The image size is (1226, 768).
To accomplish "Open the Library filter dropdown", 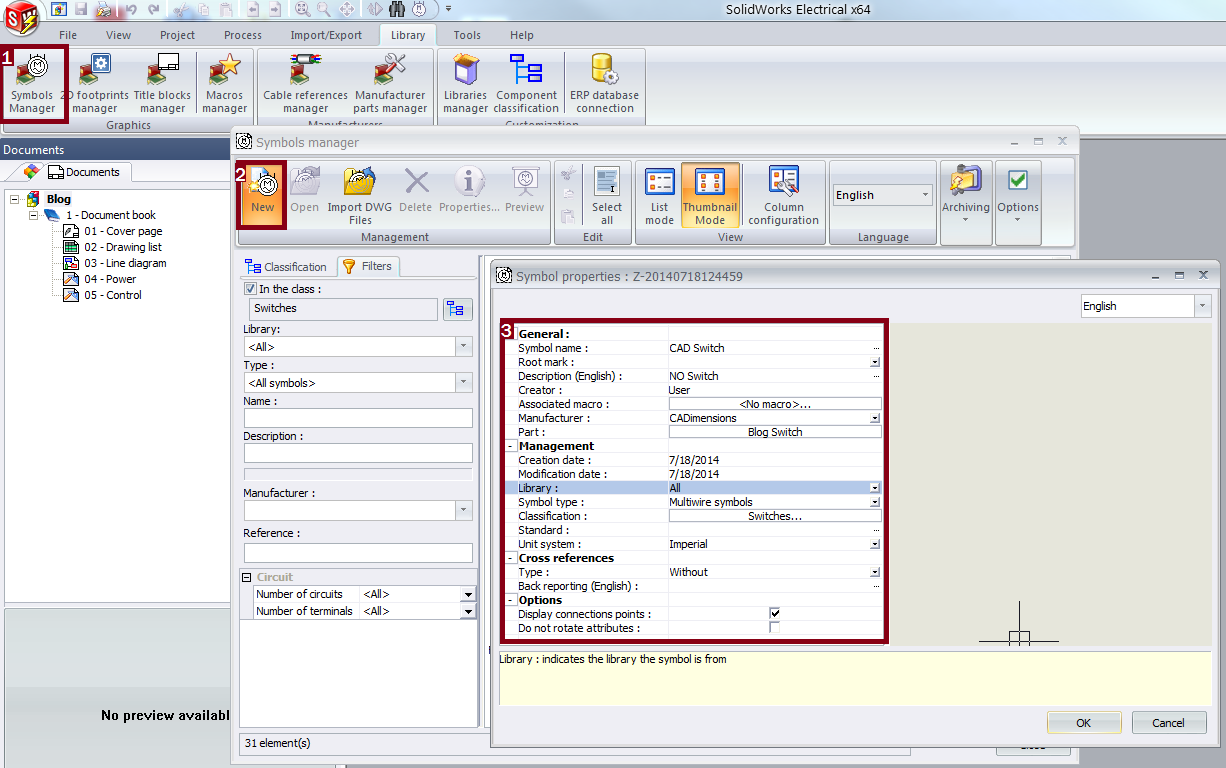I will 464,346.
